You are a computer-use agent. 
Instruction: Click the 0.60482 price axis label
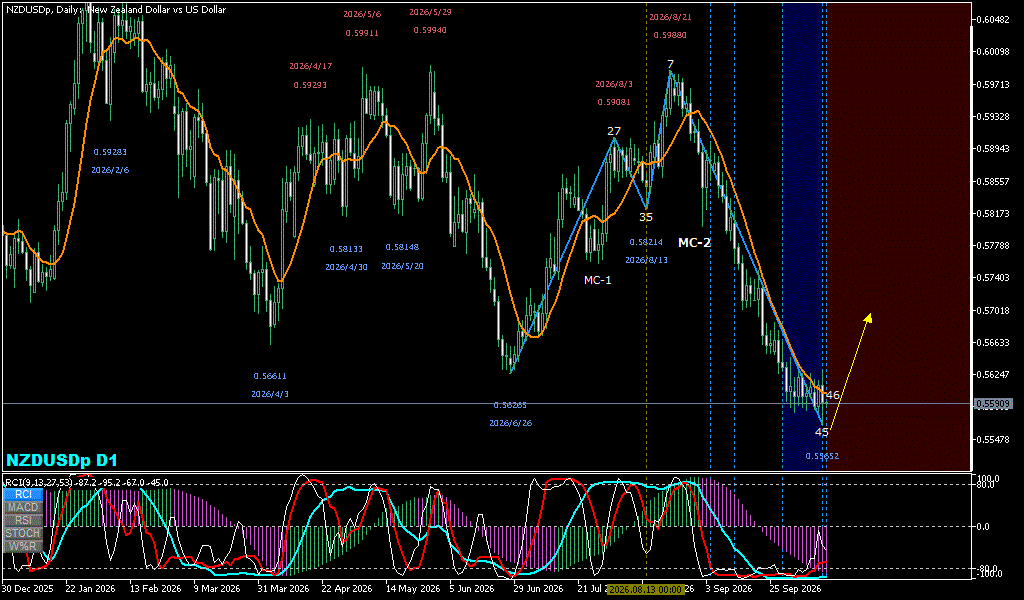tap(993, 20)
